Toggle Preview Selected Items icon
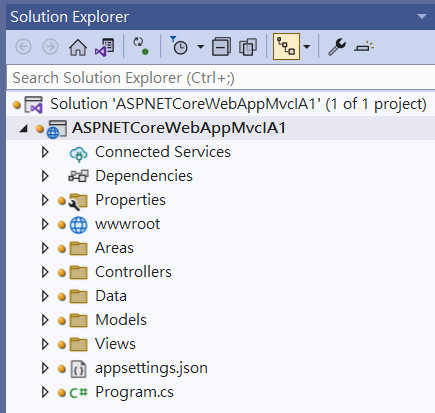Image resolution: width=435 pixels, height=413 pixels. (x=364, y=47)
